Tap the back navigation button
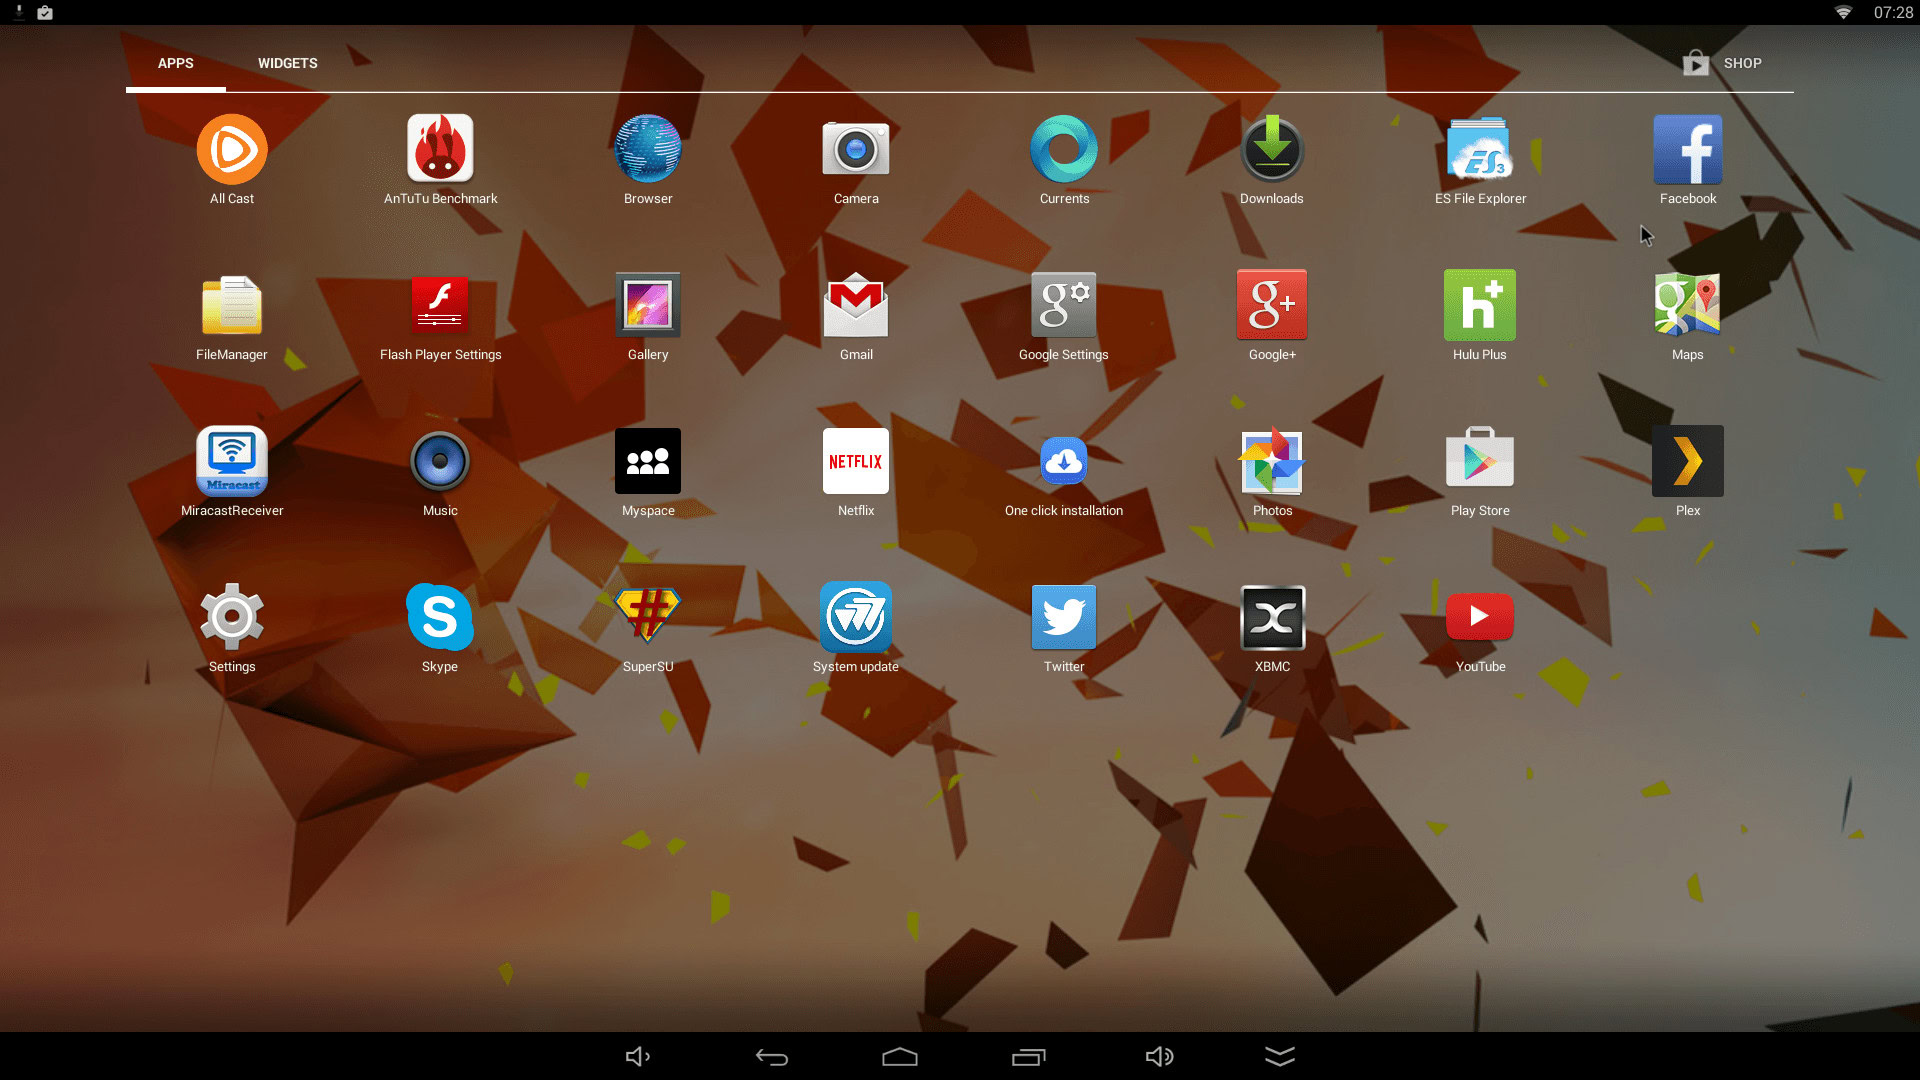 (x=771, y=1056)
